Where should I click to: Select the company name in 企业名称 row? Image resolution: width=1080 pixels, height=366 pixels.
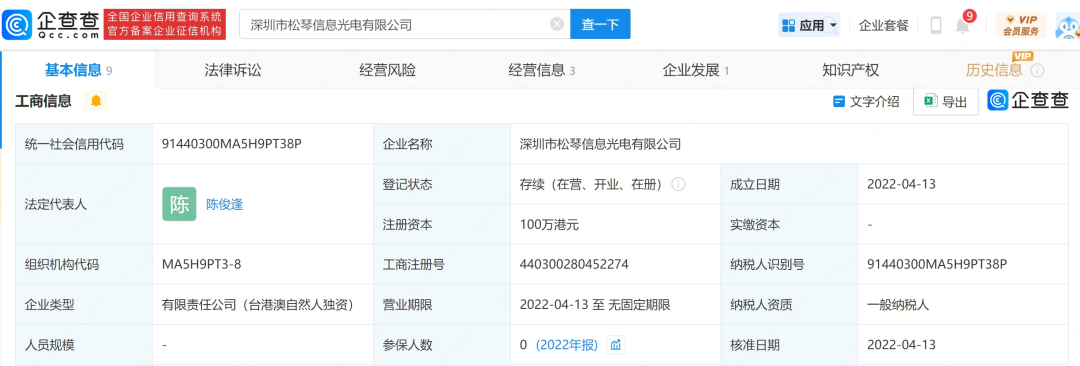[x=600, y=144]
